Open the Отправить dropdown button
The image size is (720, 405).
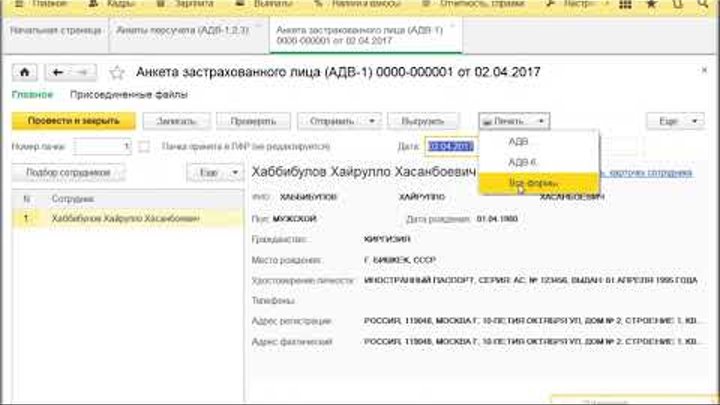339,121
